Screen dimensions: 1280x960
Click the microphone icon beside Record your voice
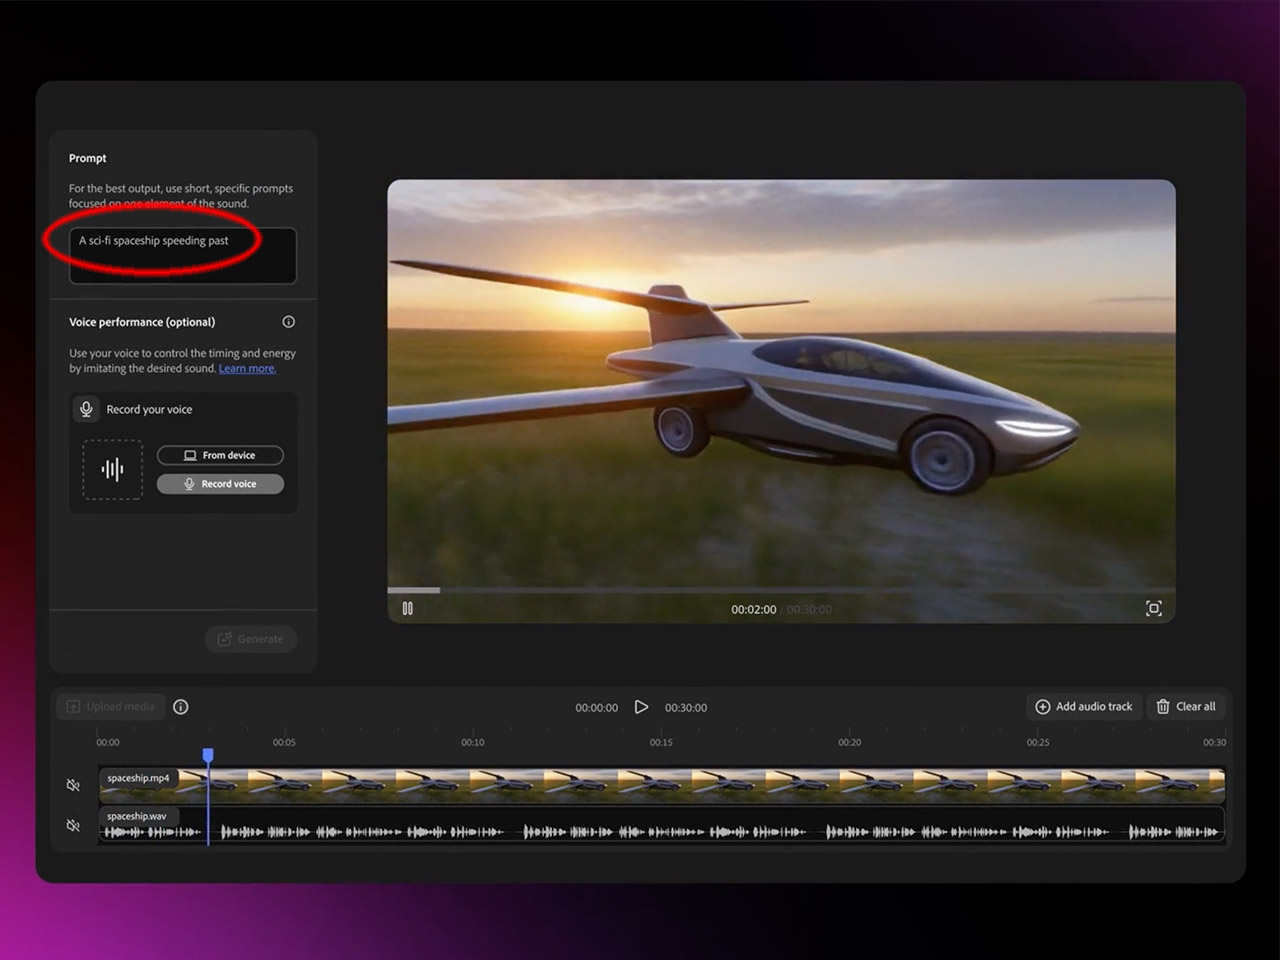pos(86,409)
